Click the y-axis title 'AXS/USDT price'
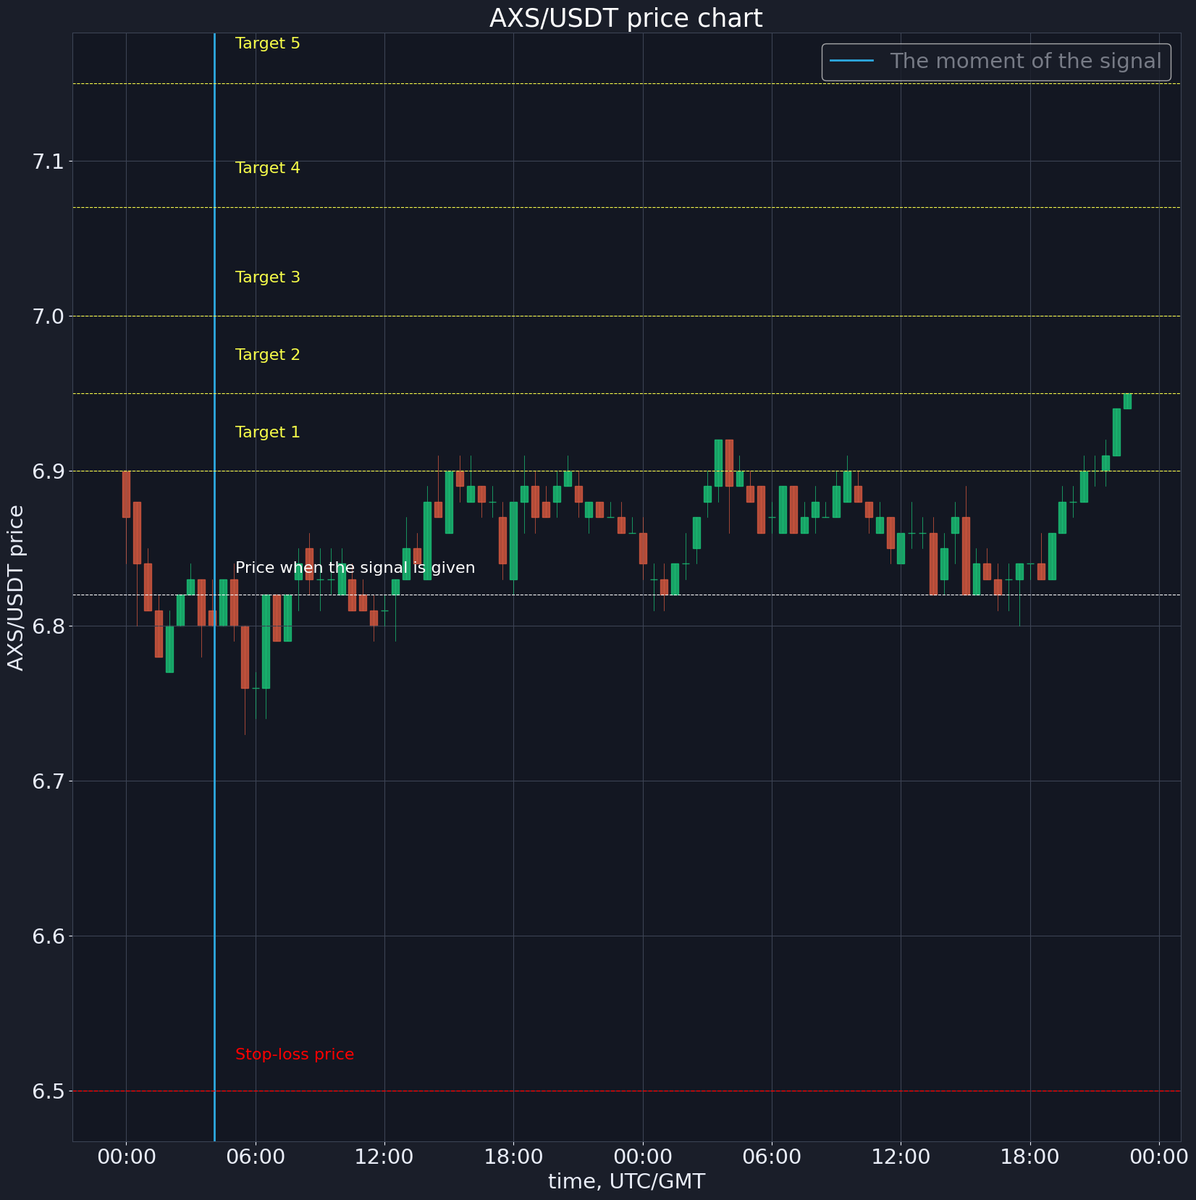Image resolution: width=1196 pixels, height=1200 pixels. click(x=15, y=585)
